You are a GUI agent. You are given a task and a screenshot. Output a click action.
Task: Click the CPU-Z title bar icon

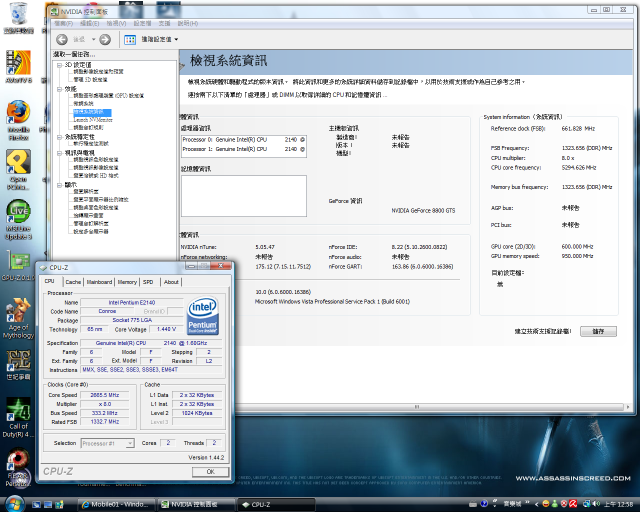click(43, 268)
